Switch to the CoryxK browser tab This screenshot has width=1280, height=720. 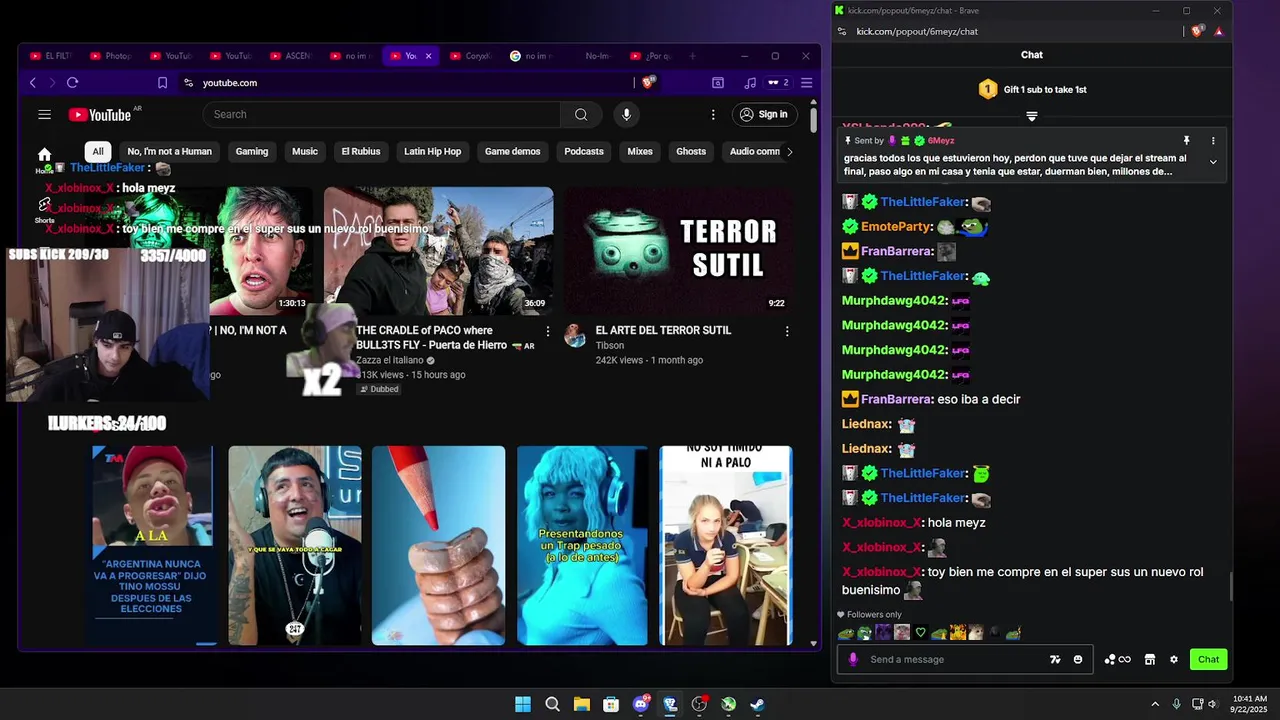471,56
